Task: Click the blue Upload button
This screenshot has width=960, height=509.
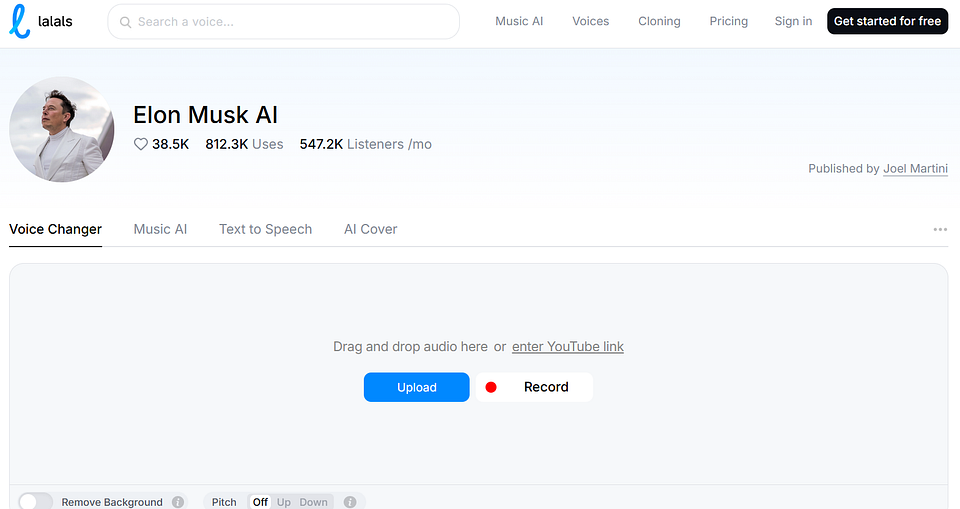Action: [x=416, y=387]
